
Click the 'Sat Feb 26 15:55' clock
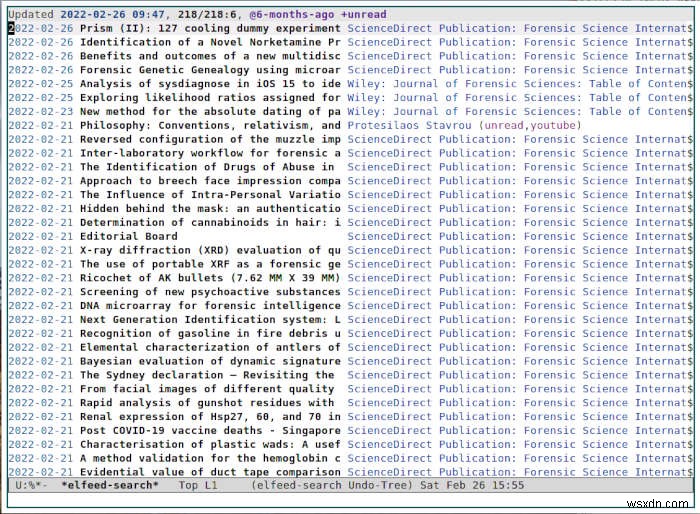[472, 485]
